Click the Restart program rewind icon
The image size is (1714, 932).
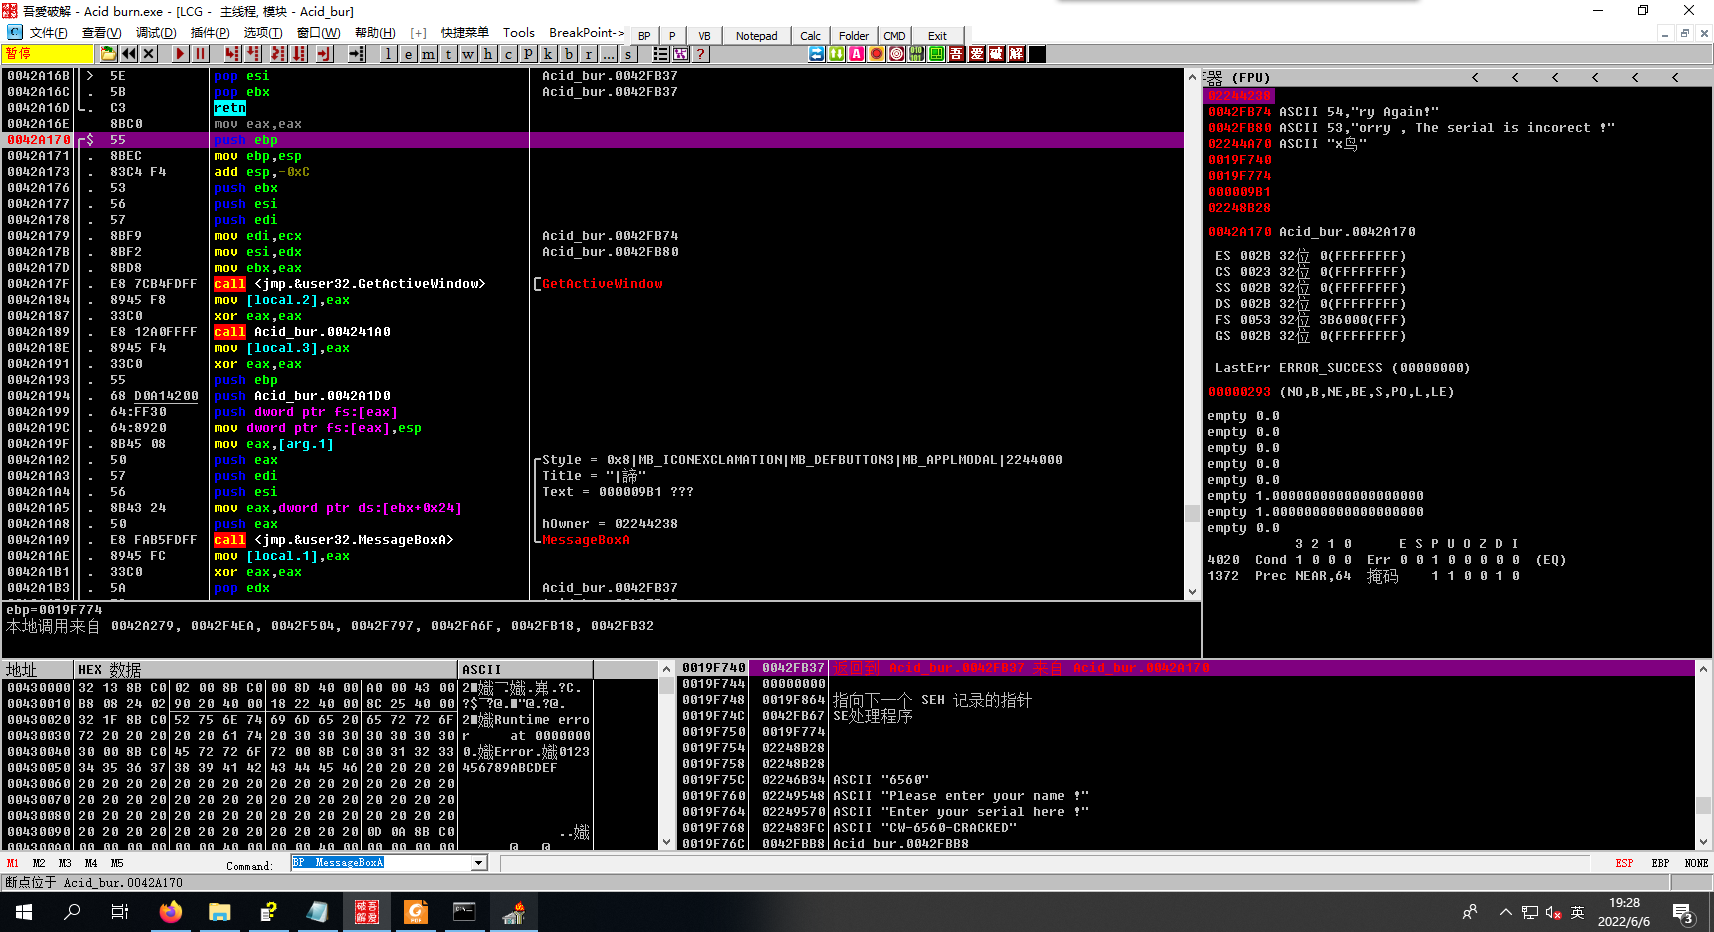(x=129, y=54)
